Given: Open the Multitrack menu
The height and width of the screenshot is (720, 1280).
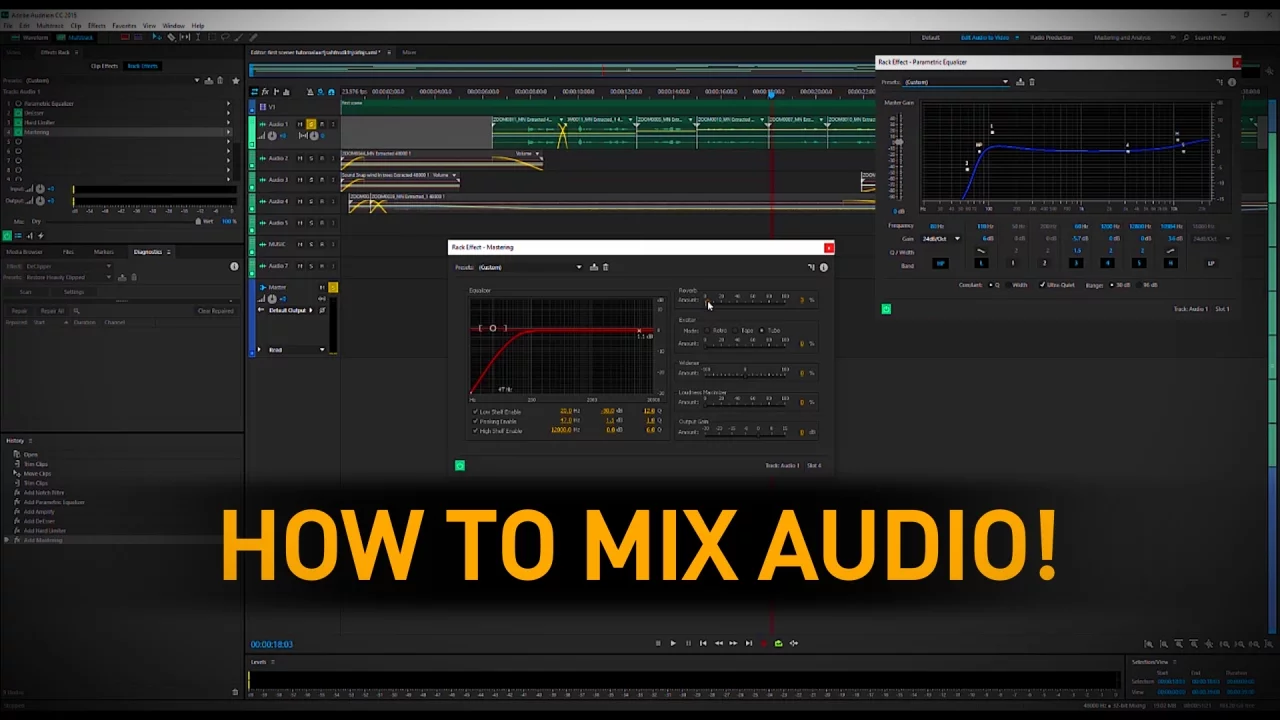Looking at the screenshot, I should point(50,26).
